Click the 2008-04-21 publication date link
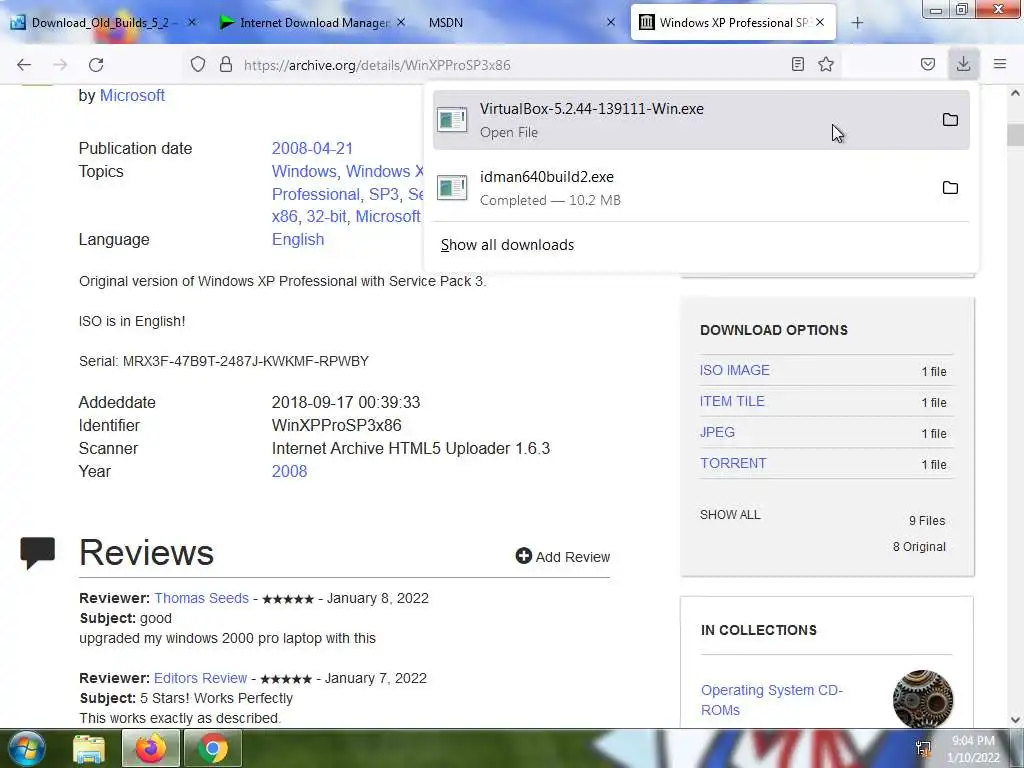Screen dimensions: 1024x768 click(312, 148)
